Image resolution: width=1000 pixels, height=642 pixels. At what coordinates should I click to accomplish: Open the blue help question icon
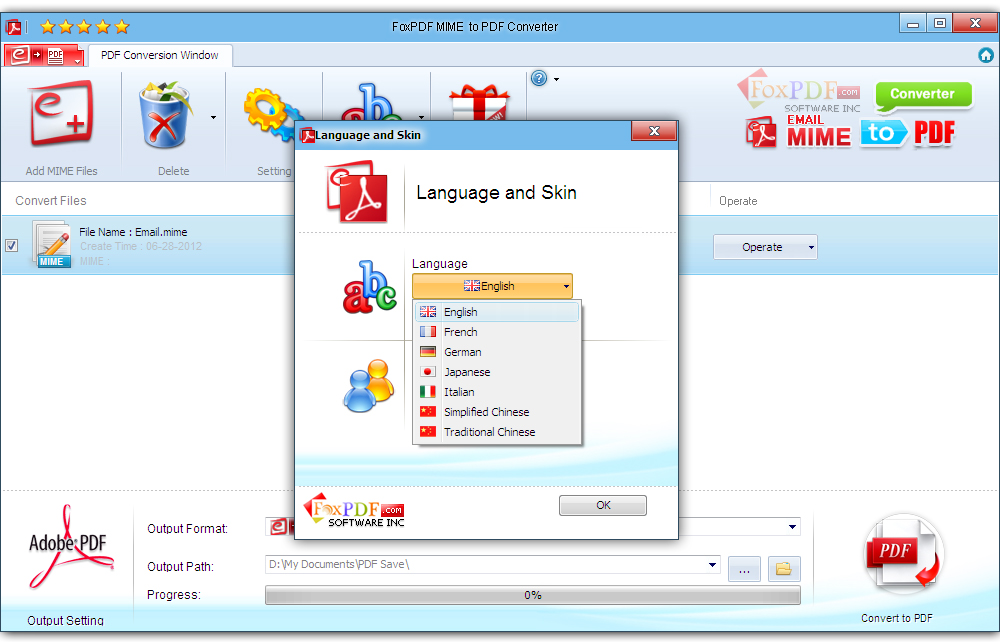point(539,78)
